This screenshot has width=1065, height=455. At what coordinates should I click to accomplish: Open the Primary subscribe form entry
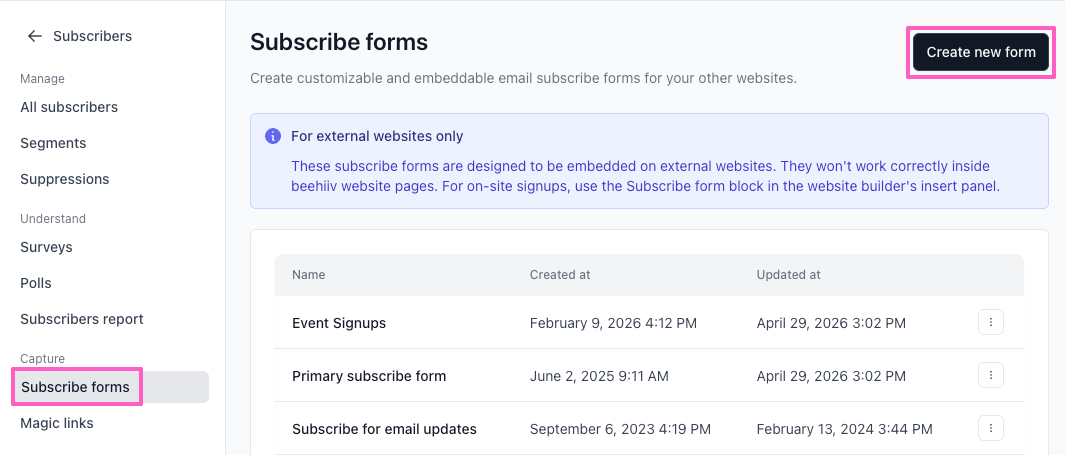(369, 376)
